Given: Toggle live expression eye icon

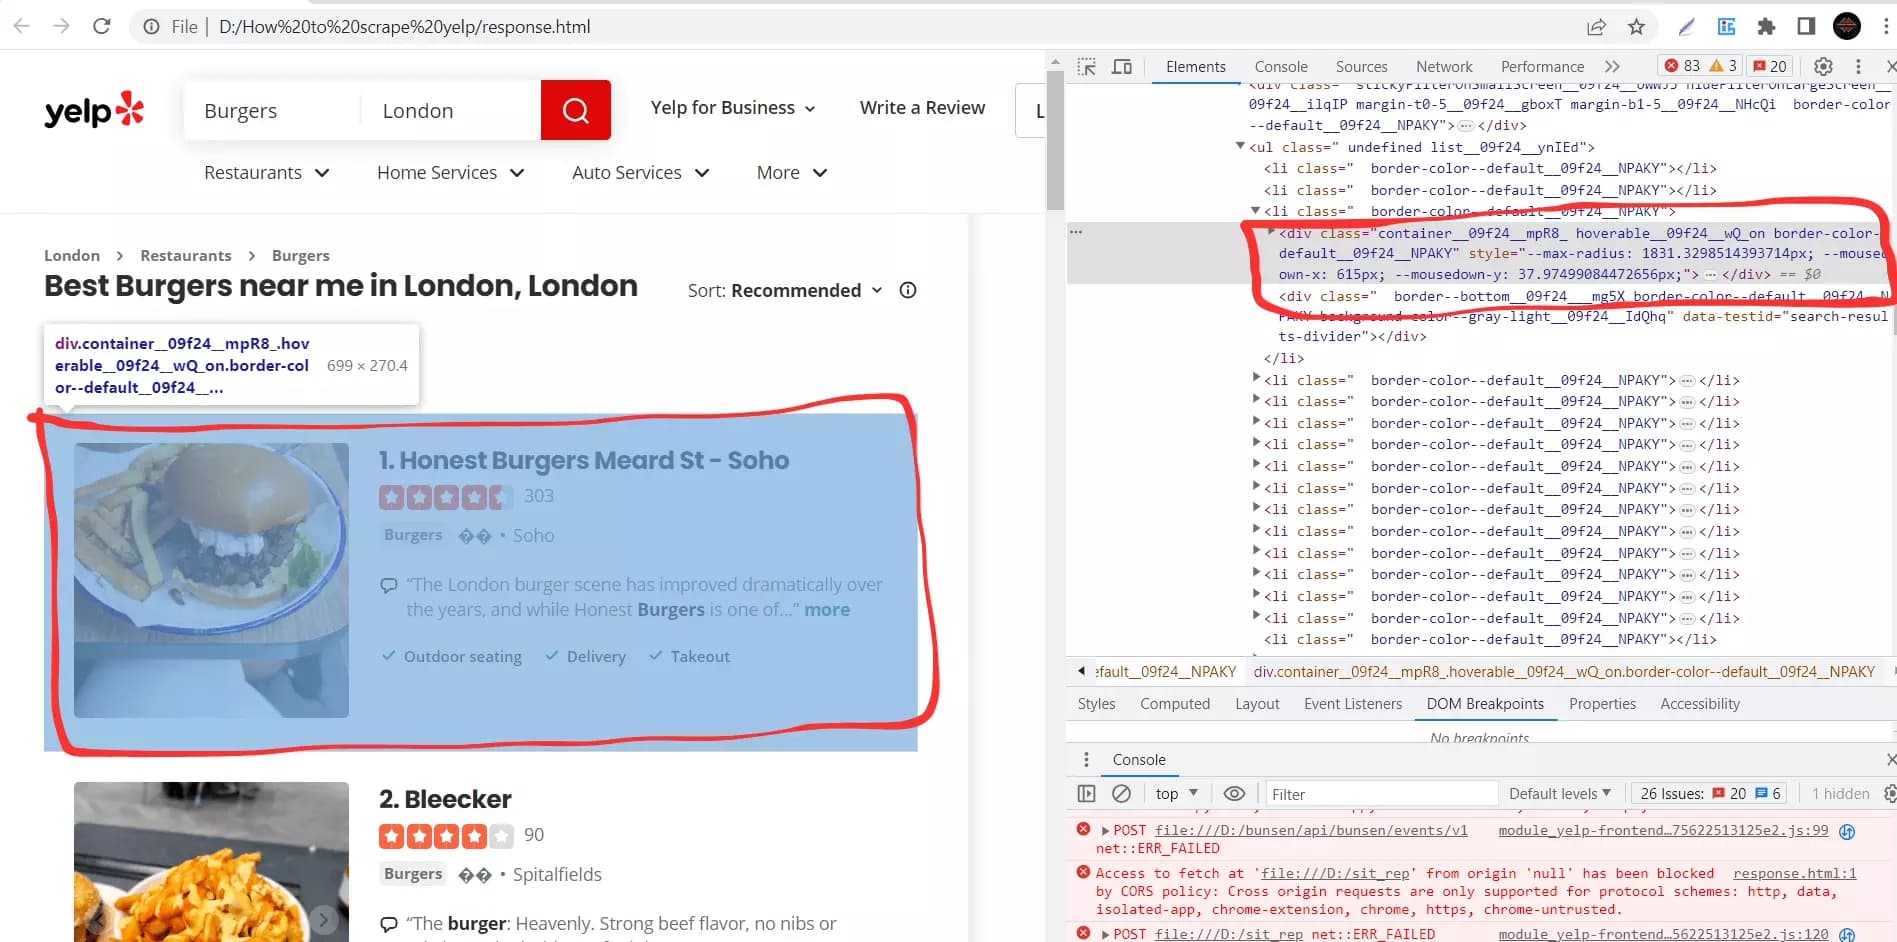Looking at the screenshot, I should [x=1235, y=794].
